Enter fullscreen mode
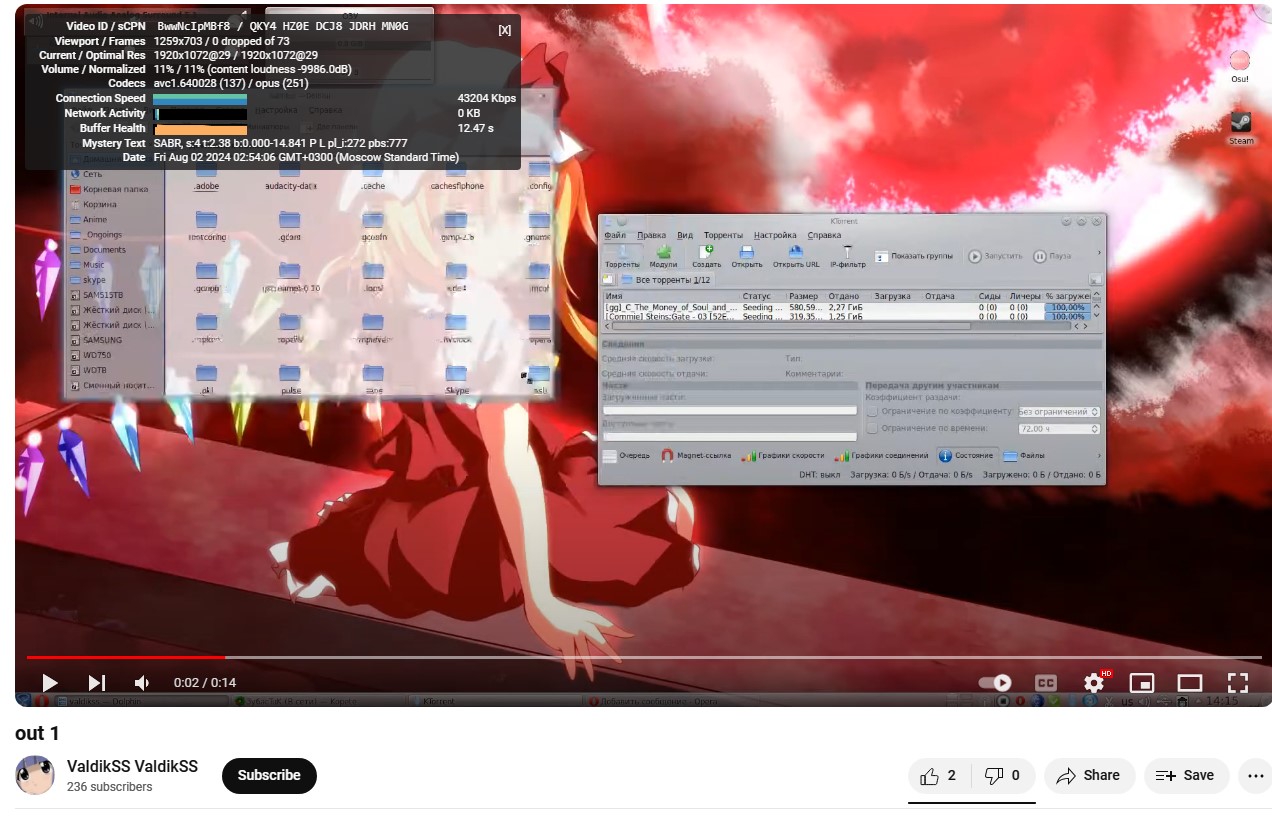This screenshot has width=1272, height=817. (x=1237, y=683)
